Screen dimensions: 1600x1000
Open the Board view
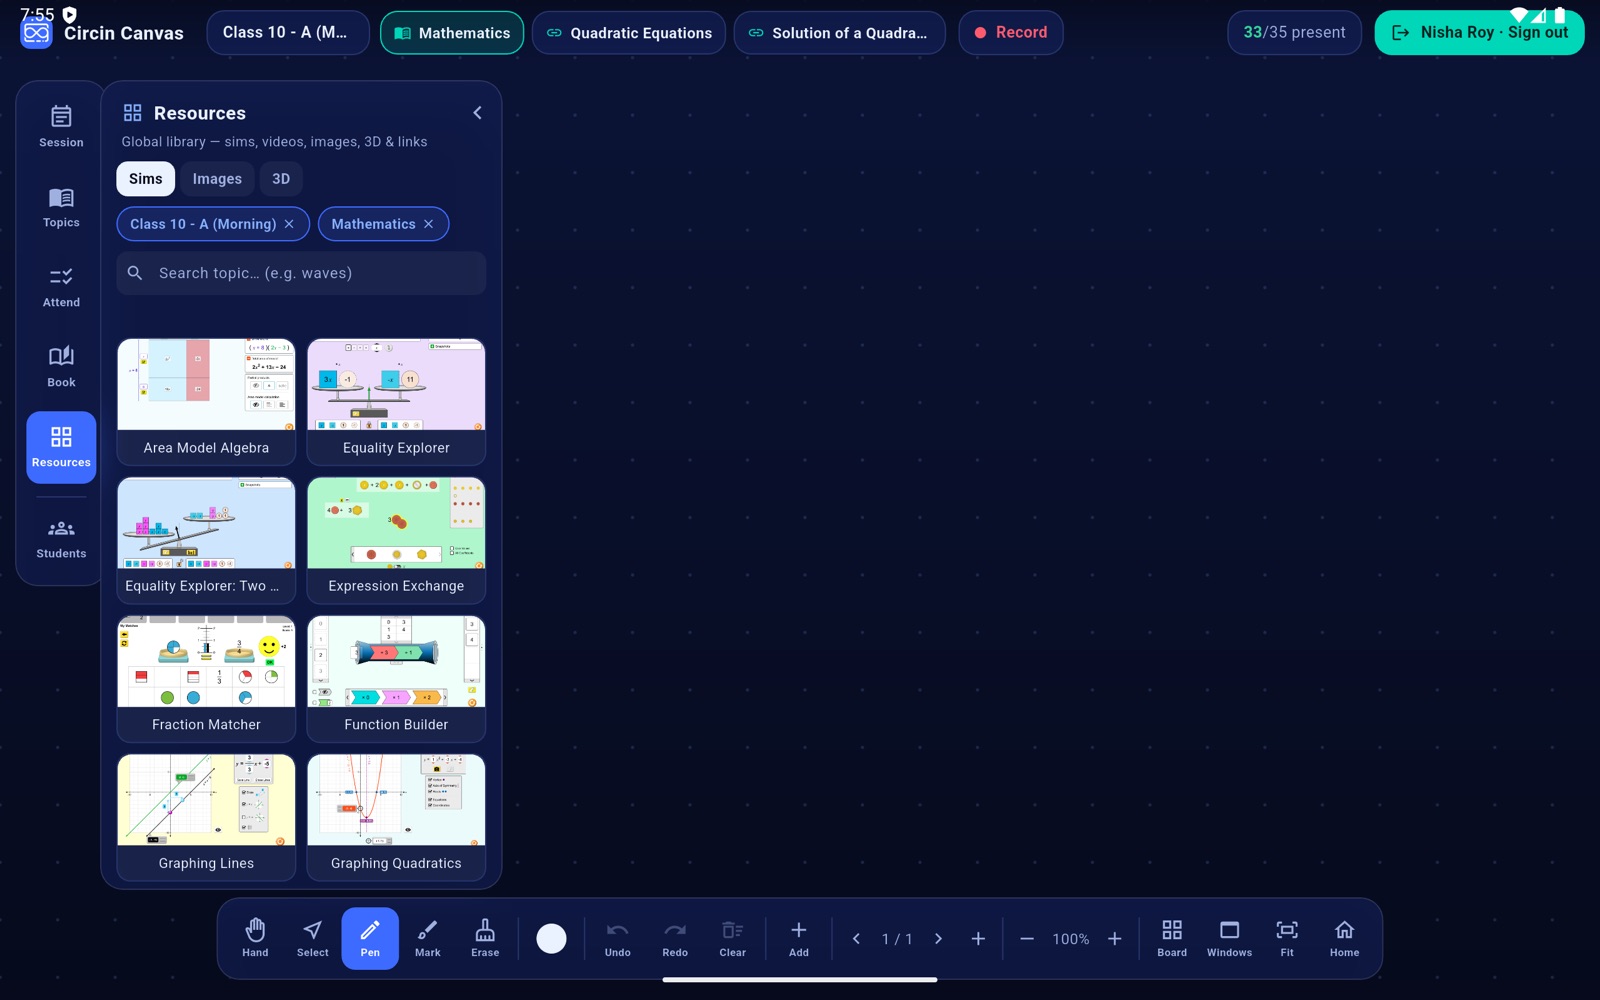[1172, 938]
